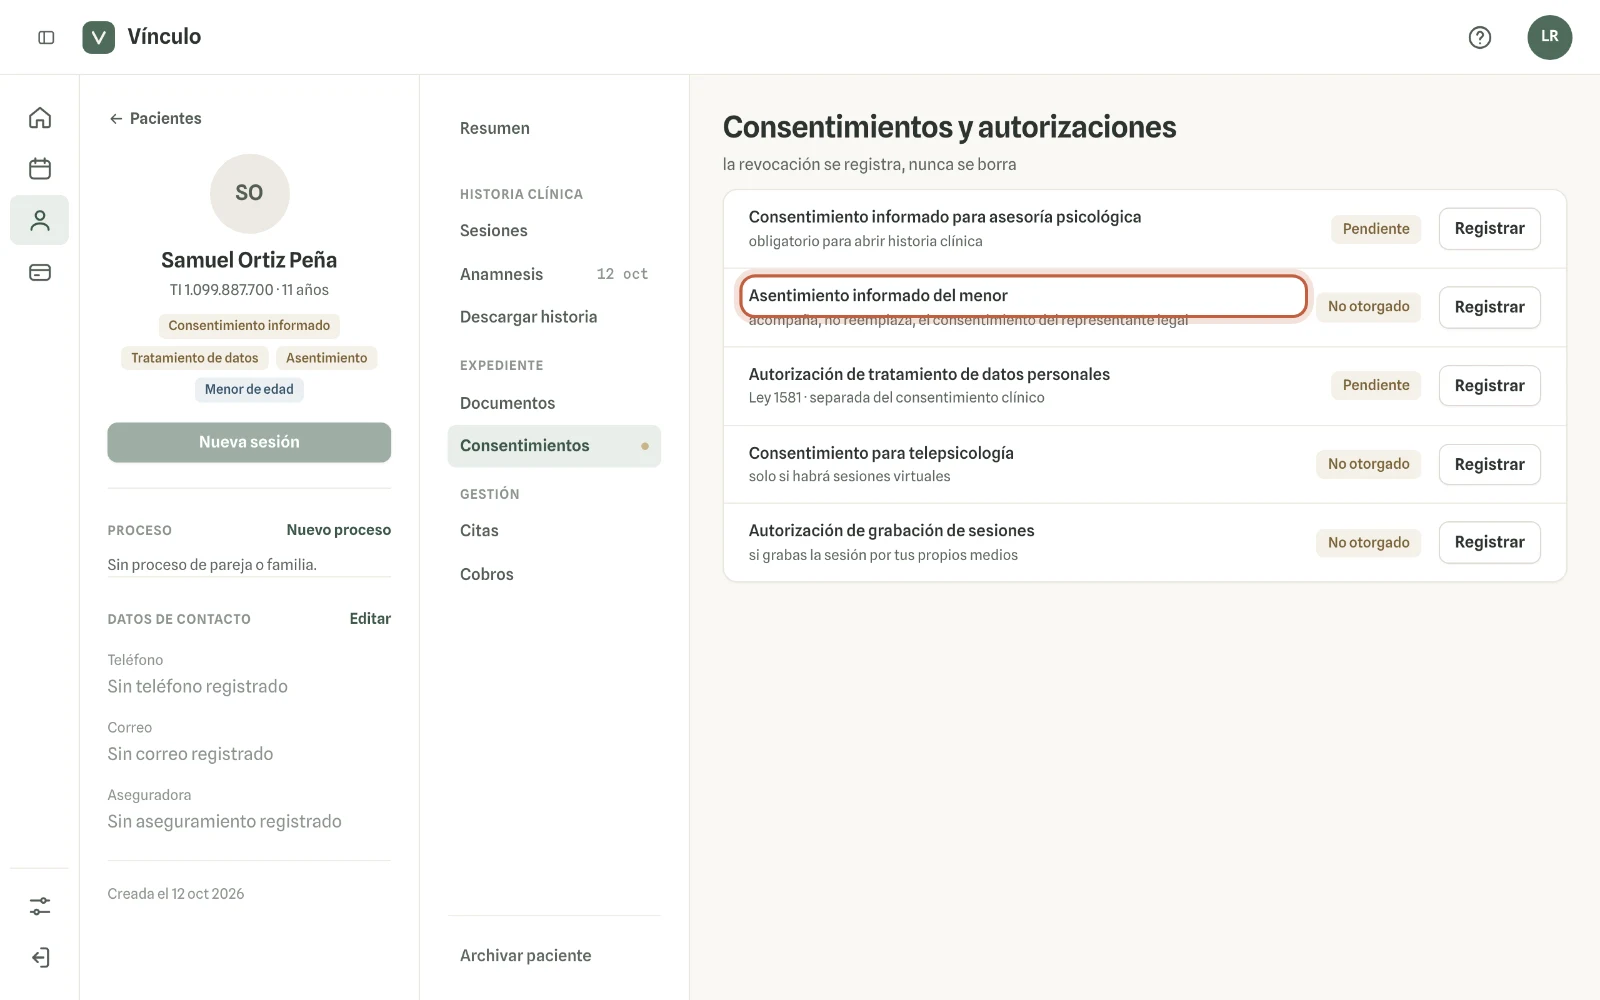Image resolution: width=1600 pixels, height=1000 pixels.
Task: Click Consentimiento informado tag
Action: [249, 326]
